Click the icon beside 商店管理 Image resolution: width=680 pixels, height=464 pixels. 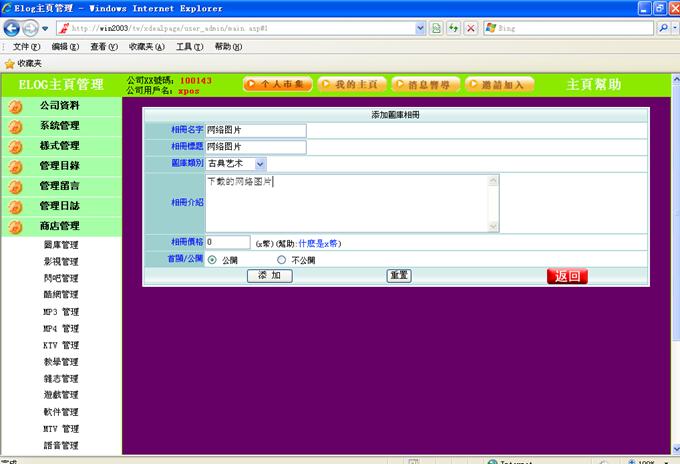(x=15, y=227)
